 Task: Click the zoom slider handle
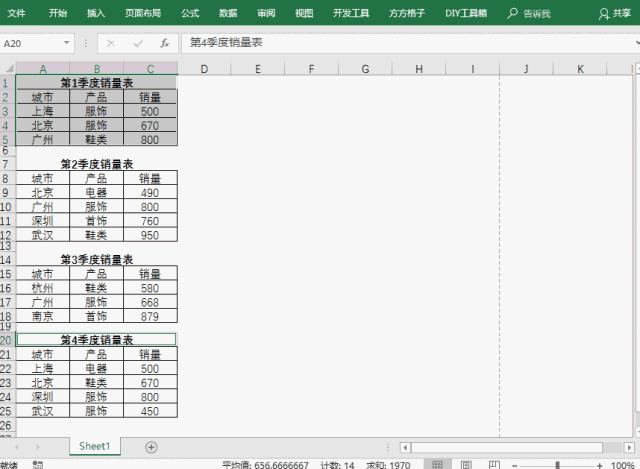click(557, 465)
